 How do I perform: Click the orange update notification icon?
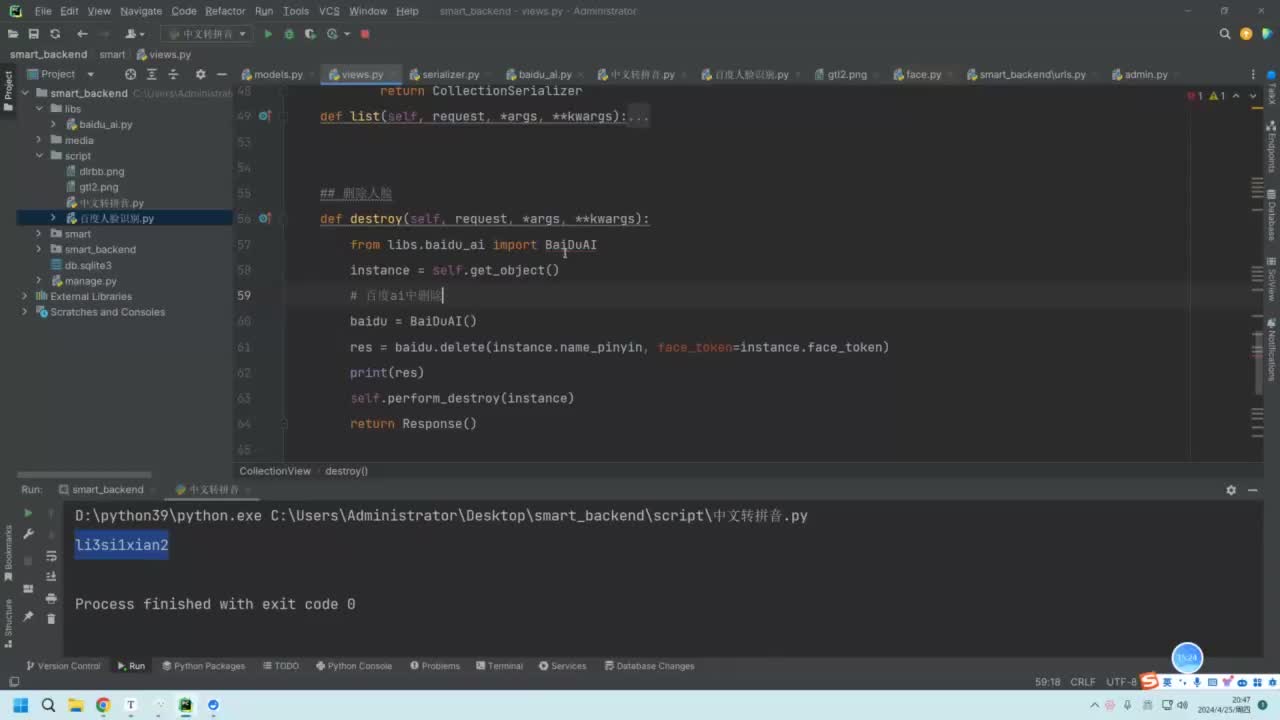click(x=1246, y=34)
